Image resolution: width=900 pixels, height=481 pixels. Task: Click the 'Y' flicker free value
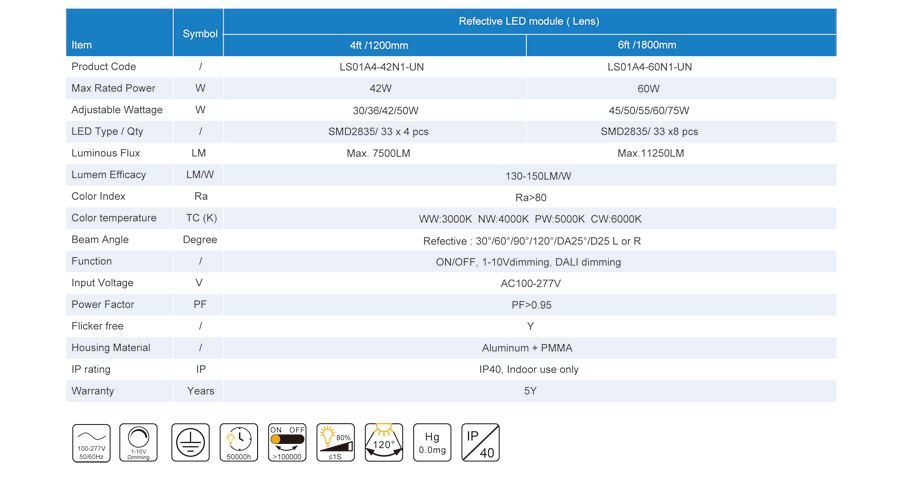pyautogui.click(x=530, y=327)
